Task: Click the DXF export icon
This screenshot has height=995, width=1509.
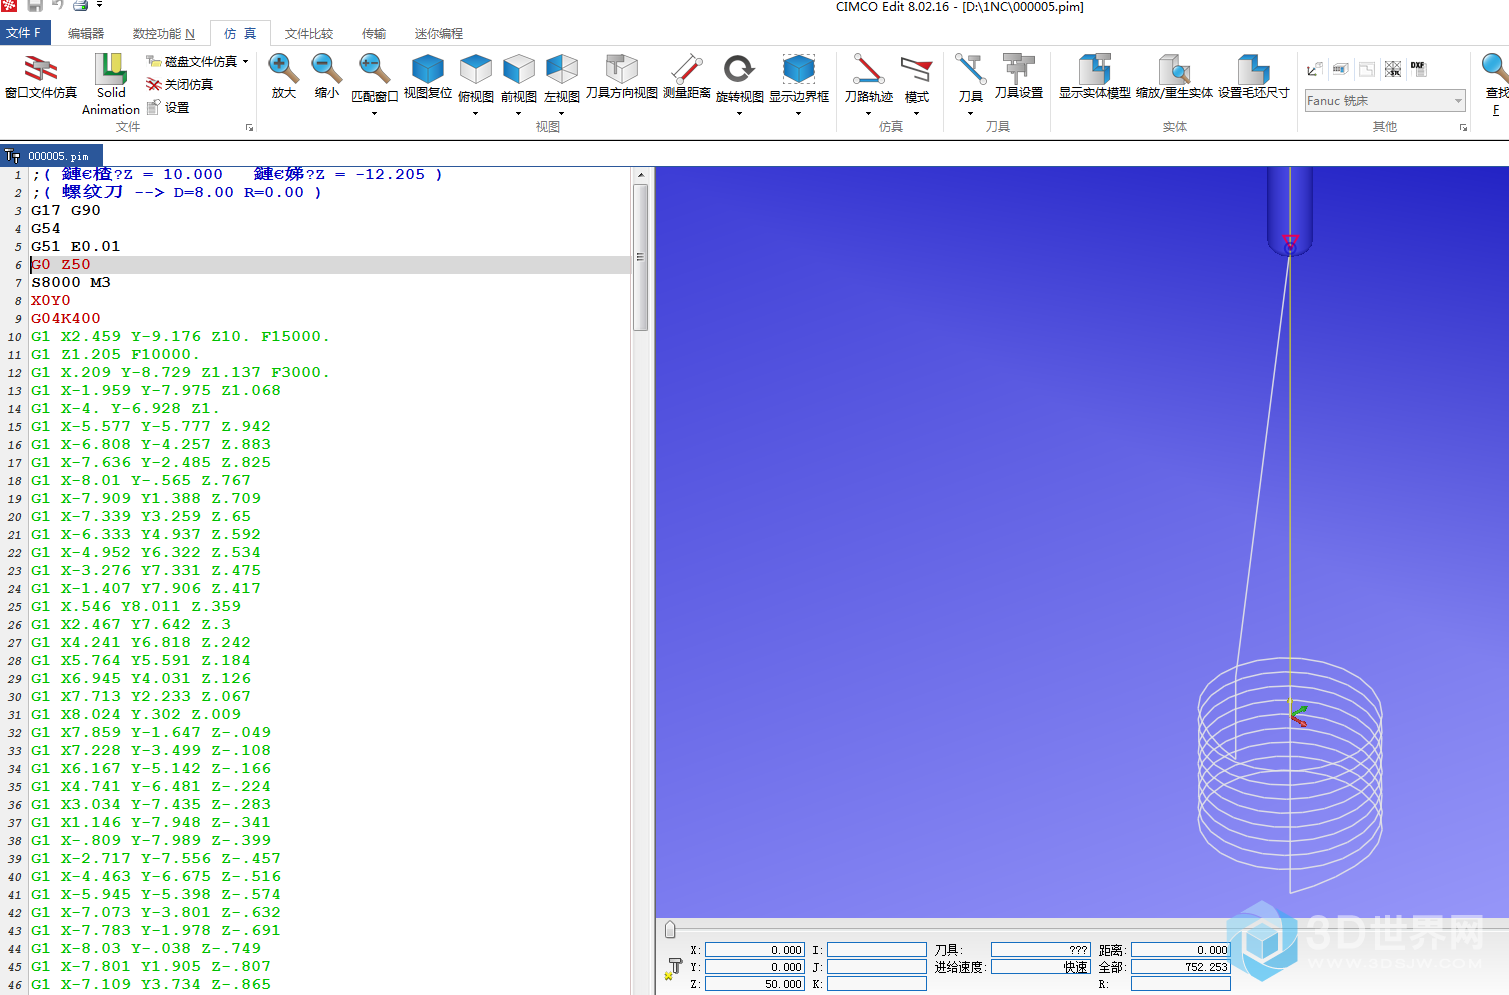Action: pyautogui.click(x=1418, y=69)
